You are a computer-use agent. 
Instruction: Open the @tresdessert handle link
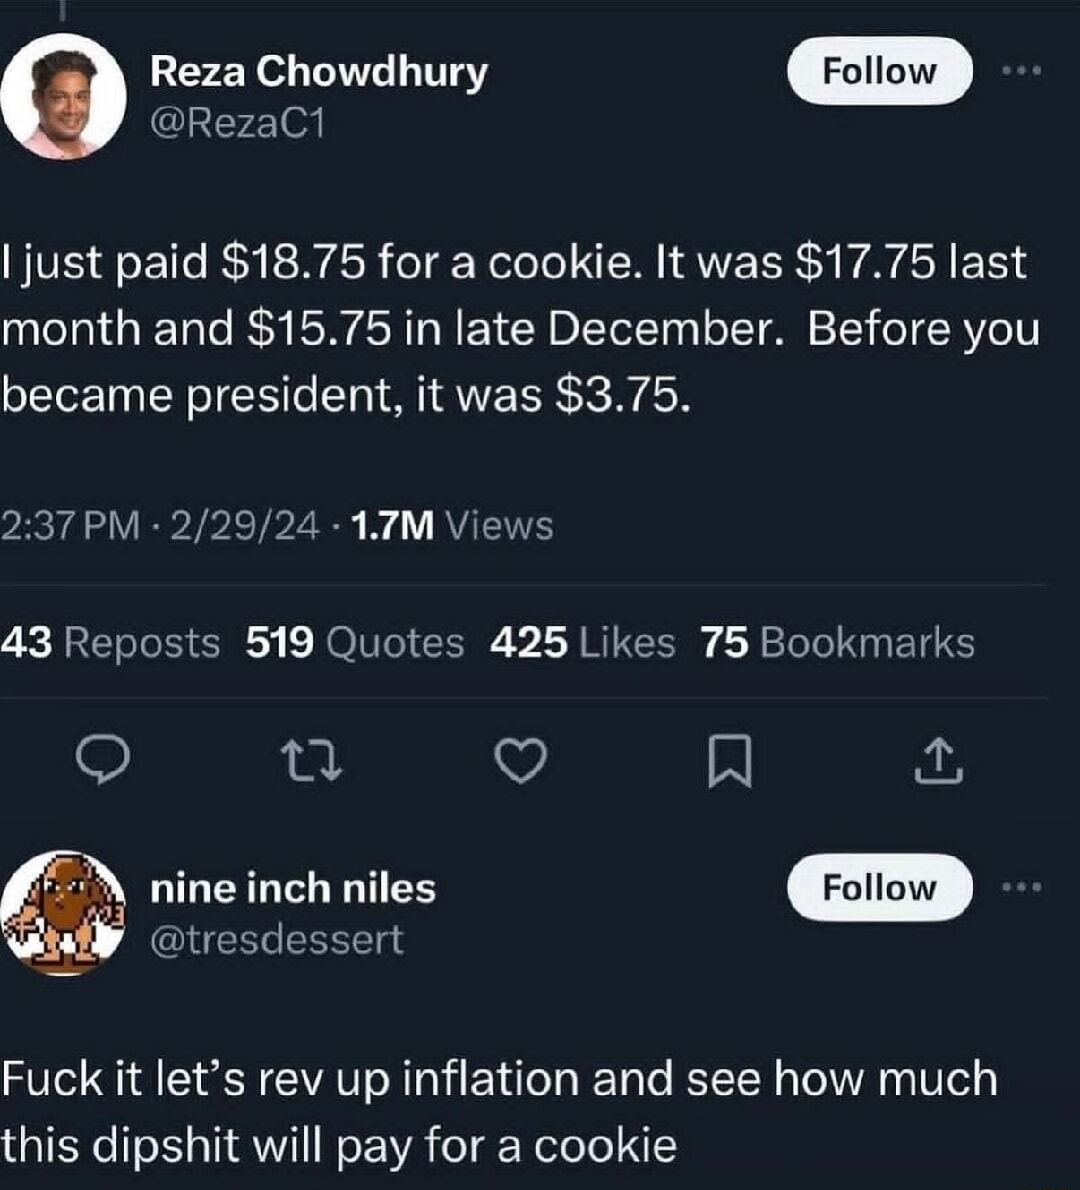click(276, 940)
